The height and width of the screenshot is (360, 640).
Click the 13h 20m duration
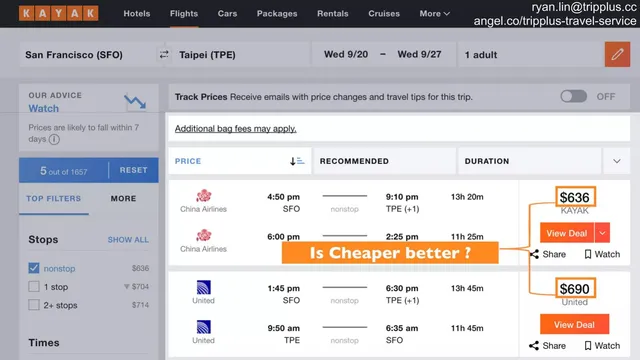tap(467, 197)
